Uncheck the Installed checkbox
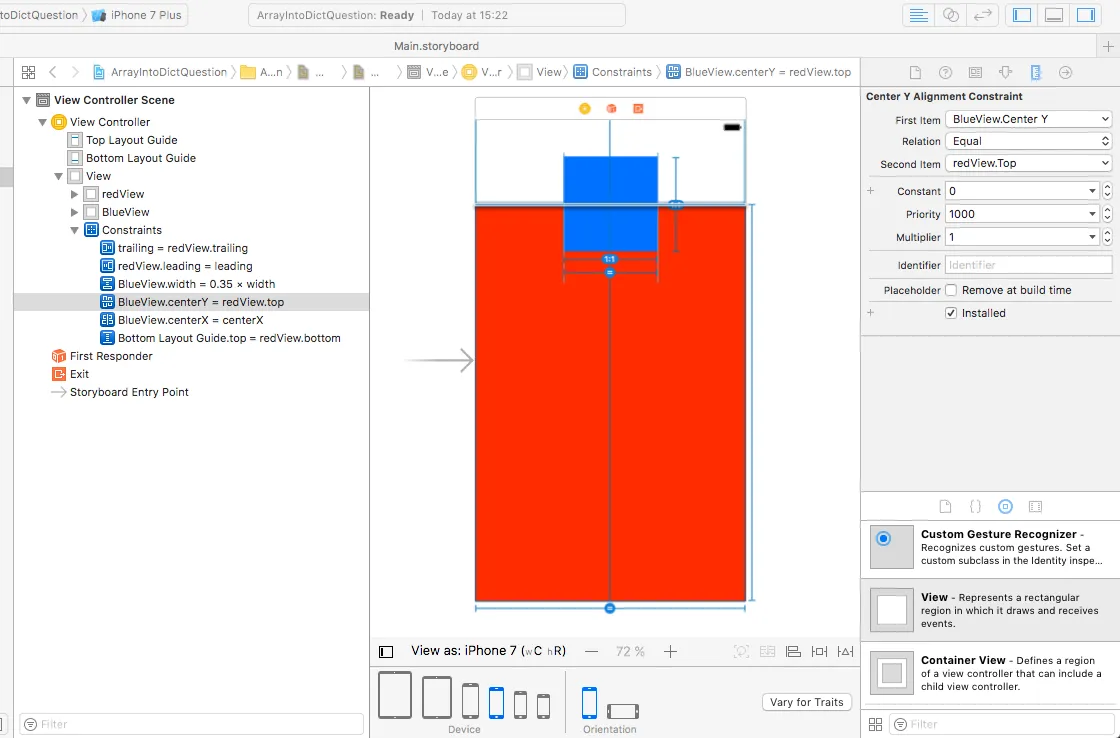 coord(951,313)
